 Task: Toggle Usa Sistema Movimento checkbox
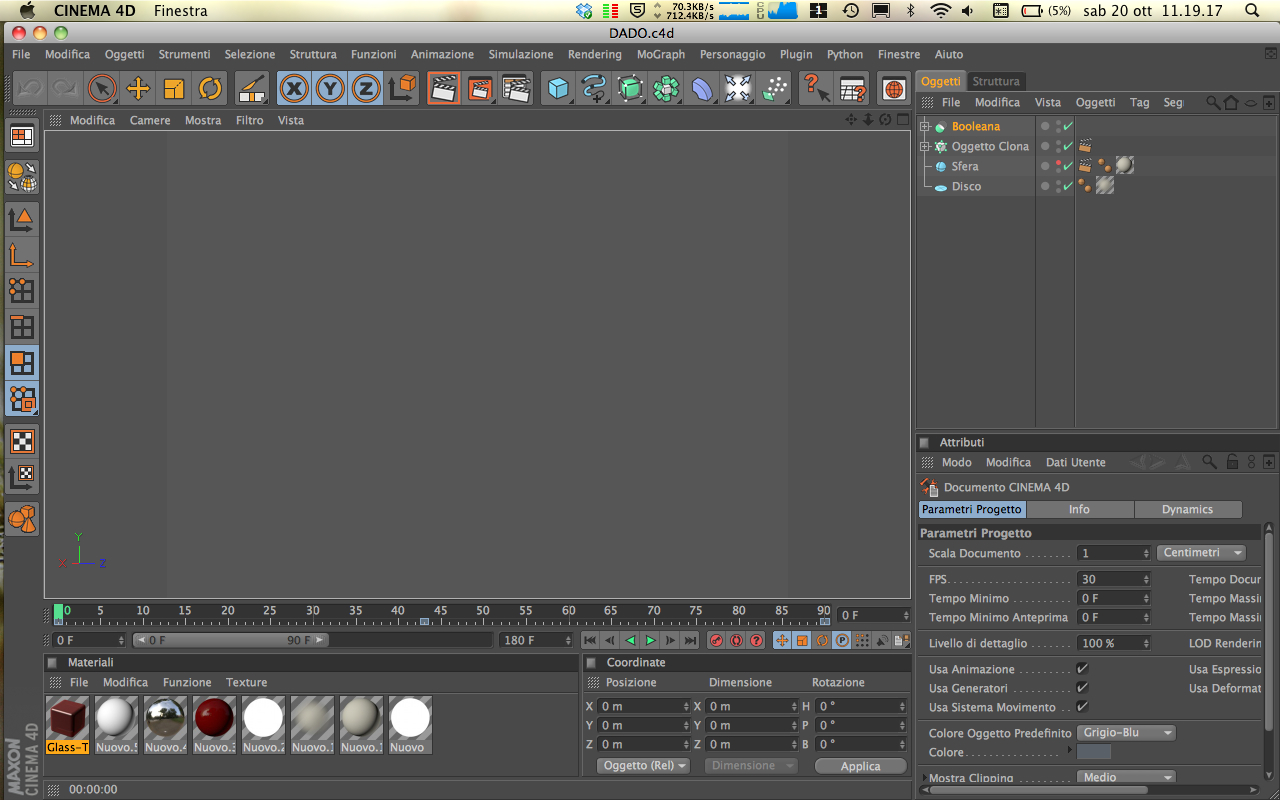pos(1082,707)
